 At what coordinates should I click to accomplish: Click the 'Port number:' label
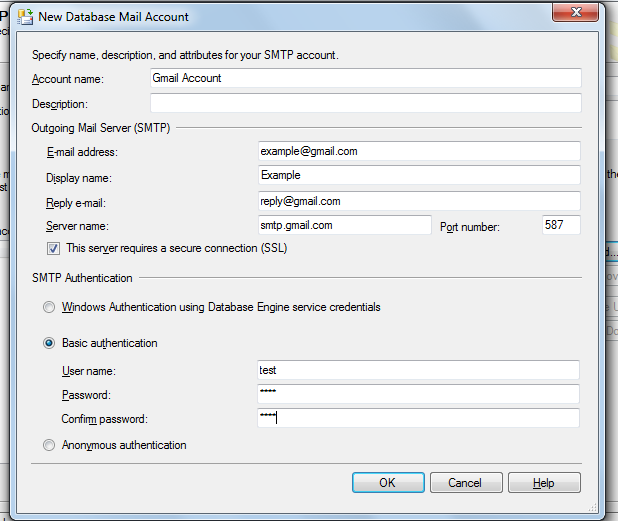(x=470, y=227)
